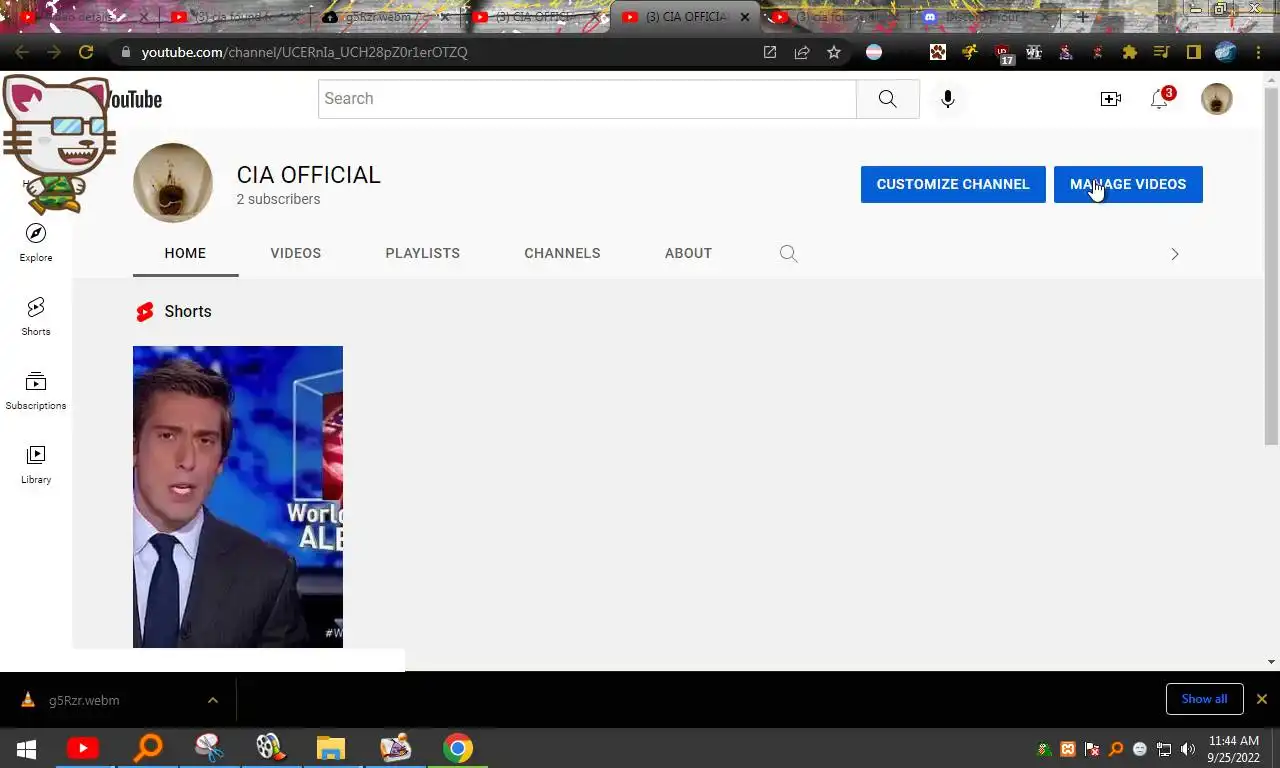Open Subscriptions in the sidebar
1280x768 pixels.
pyautogui.click(x=36, y=392)
